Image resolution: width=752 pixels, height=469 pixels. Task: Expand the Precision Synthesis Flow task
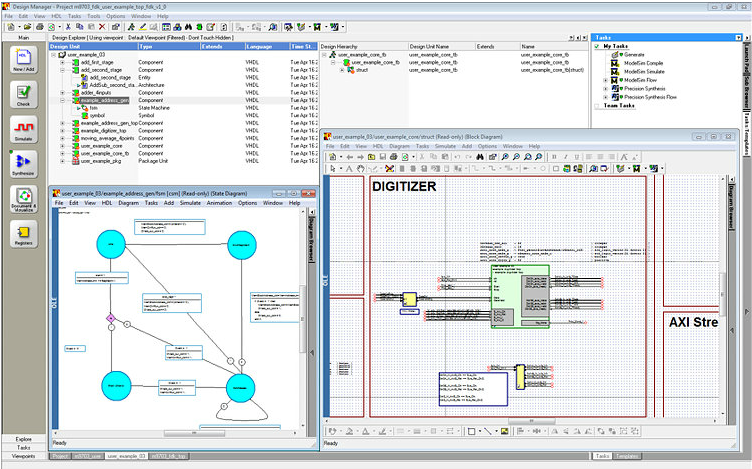[x=605, y=97]
